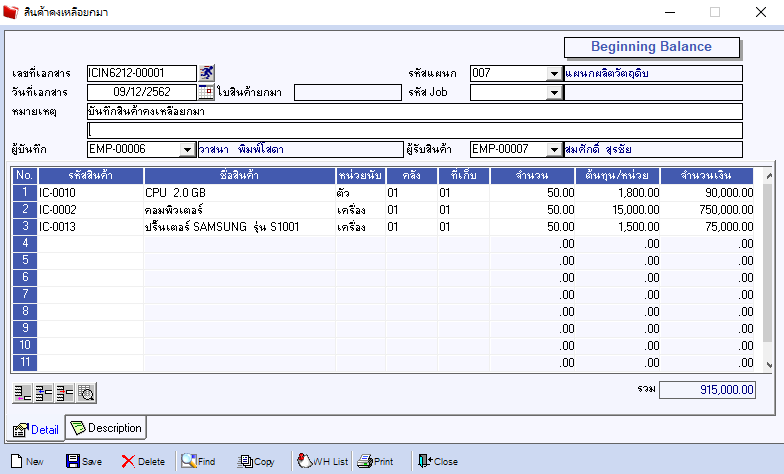Click the SAMSUNG S1001 printer name cell
784x474 pixels.
240,226
